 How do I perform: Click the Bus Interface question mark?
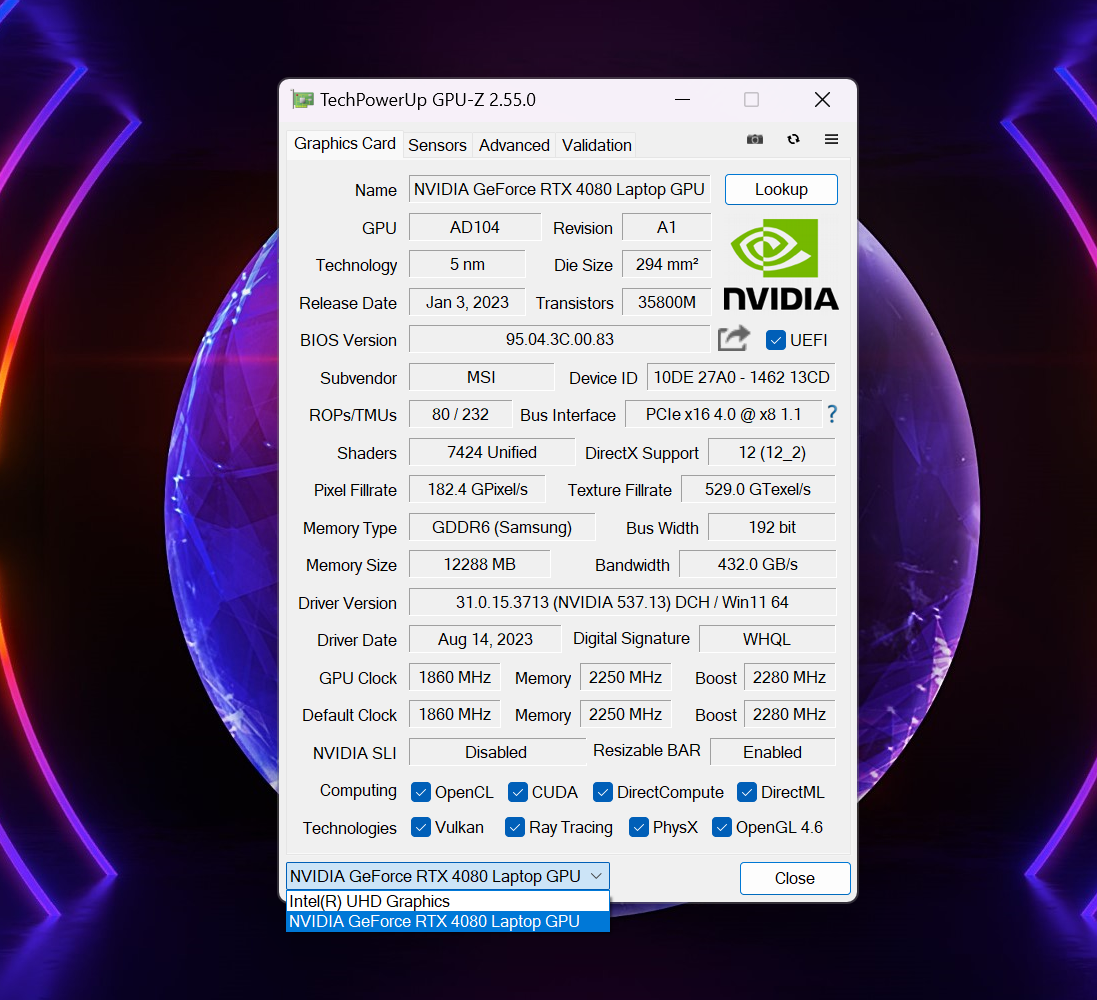pyautogui.click(x=832, y=414)
